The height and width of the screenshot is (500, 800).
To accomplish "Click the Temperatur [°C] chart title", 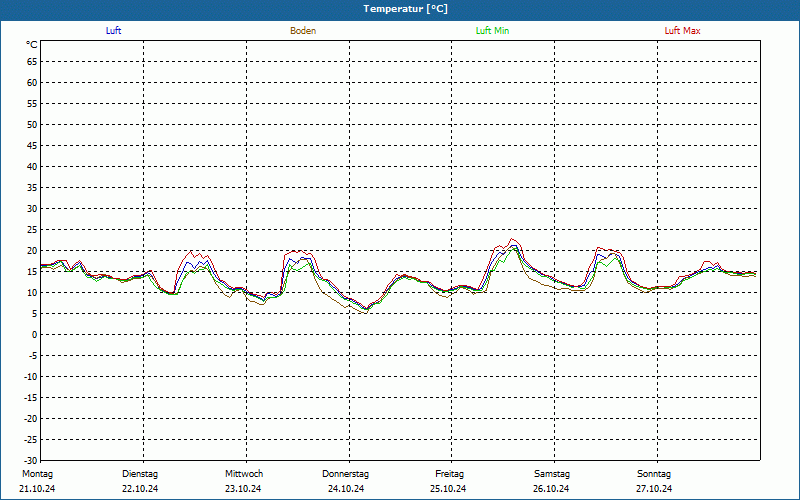I will (406, 9).
